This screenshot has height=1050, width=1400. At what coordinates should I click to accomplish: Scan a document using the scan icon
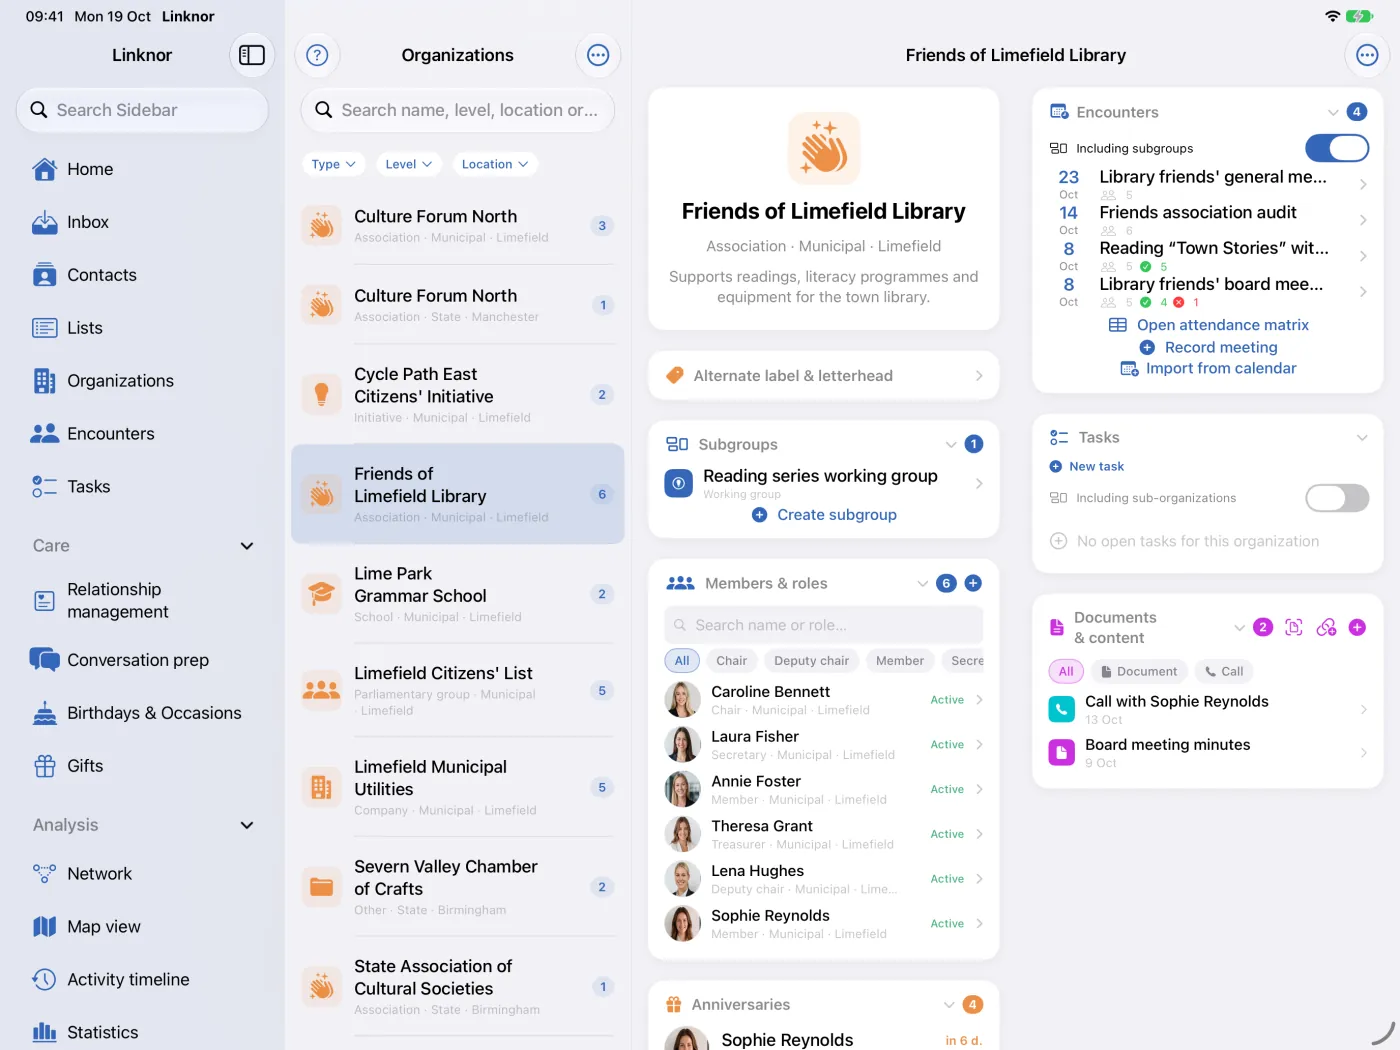1294,627
